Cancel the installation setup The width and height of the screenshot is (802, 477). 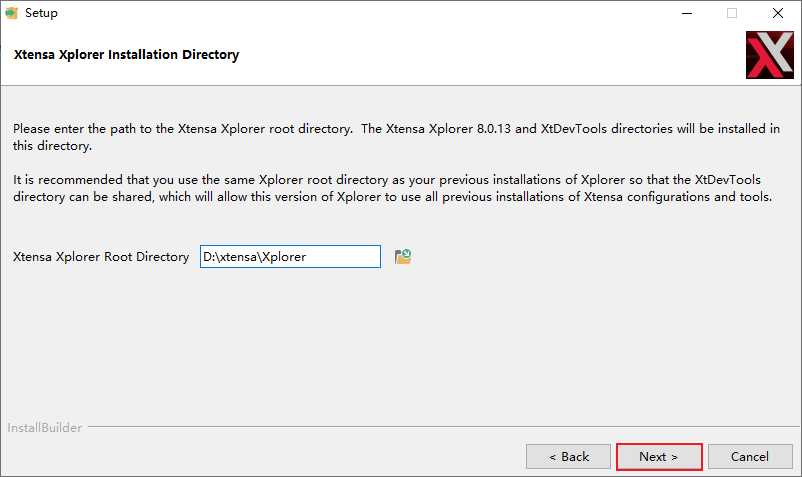[750, 457]
